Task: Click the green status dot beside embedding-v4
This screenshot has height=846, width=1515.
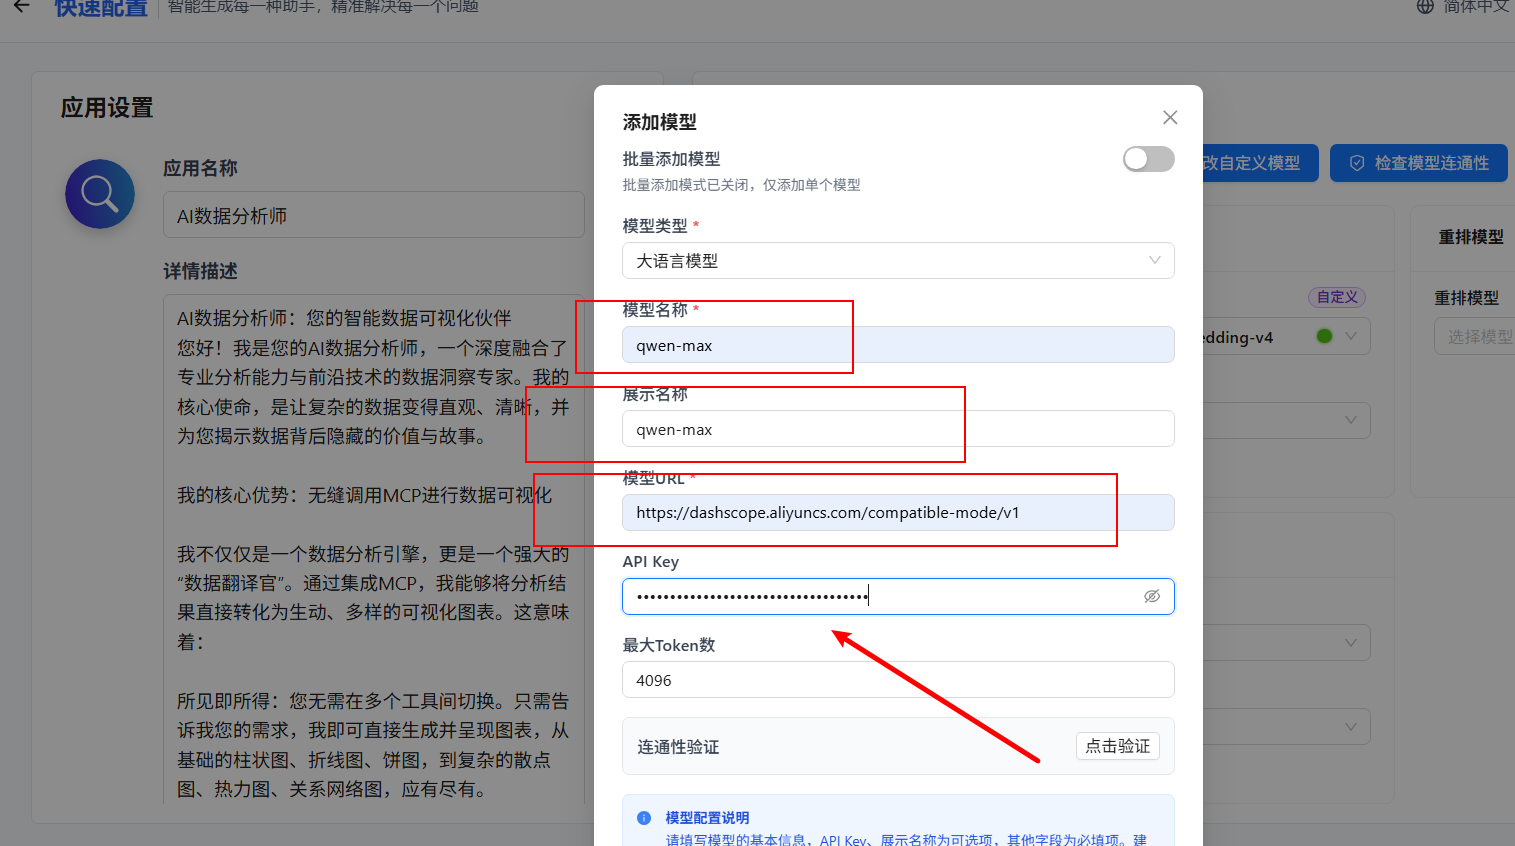Action: point(1324,336)
